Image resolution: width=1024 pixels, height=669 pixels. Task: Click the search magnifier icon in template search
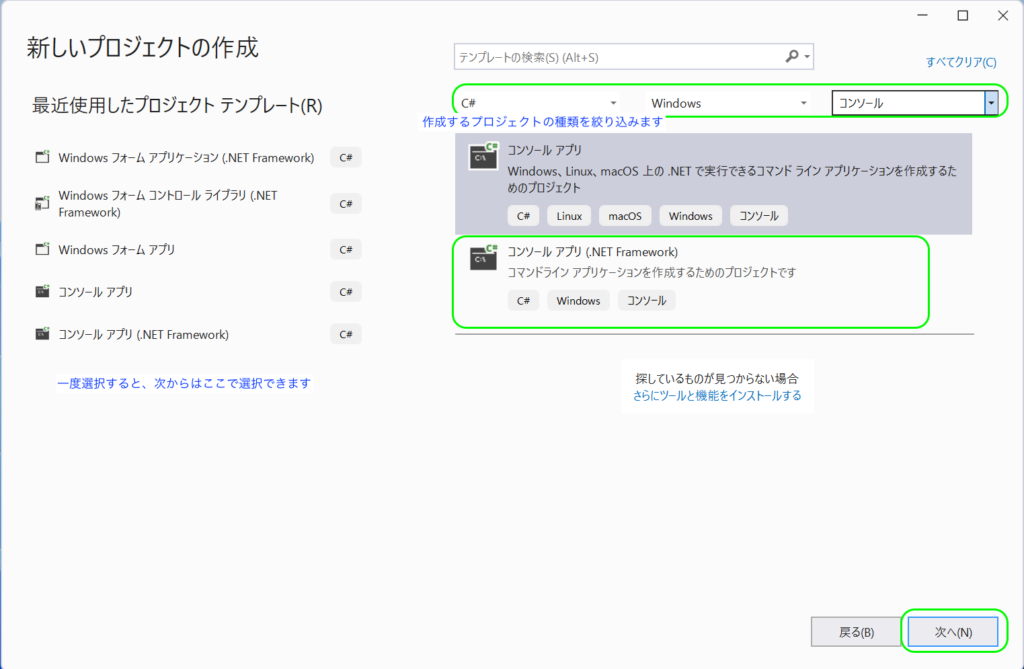click(x=792, y=57)
